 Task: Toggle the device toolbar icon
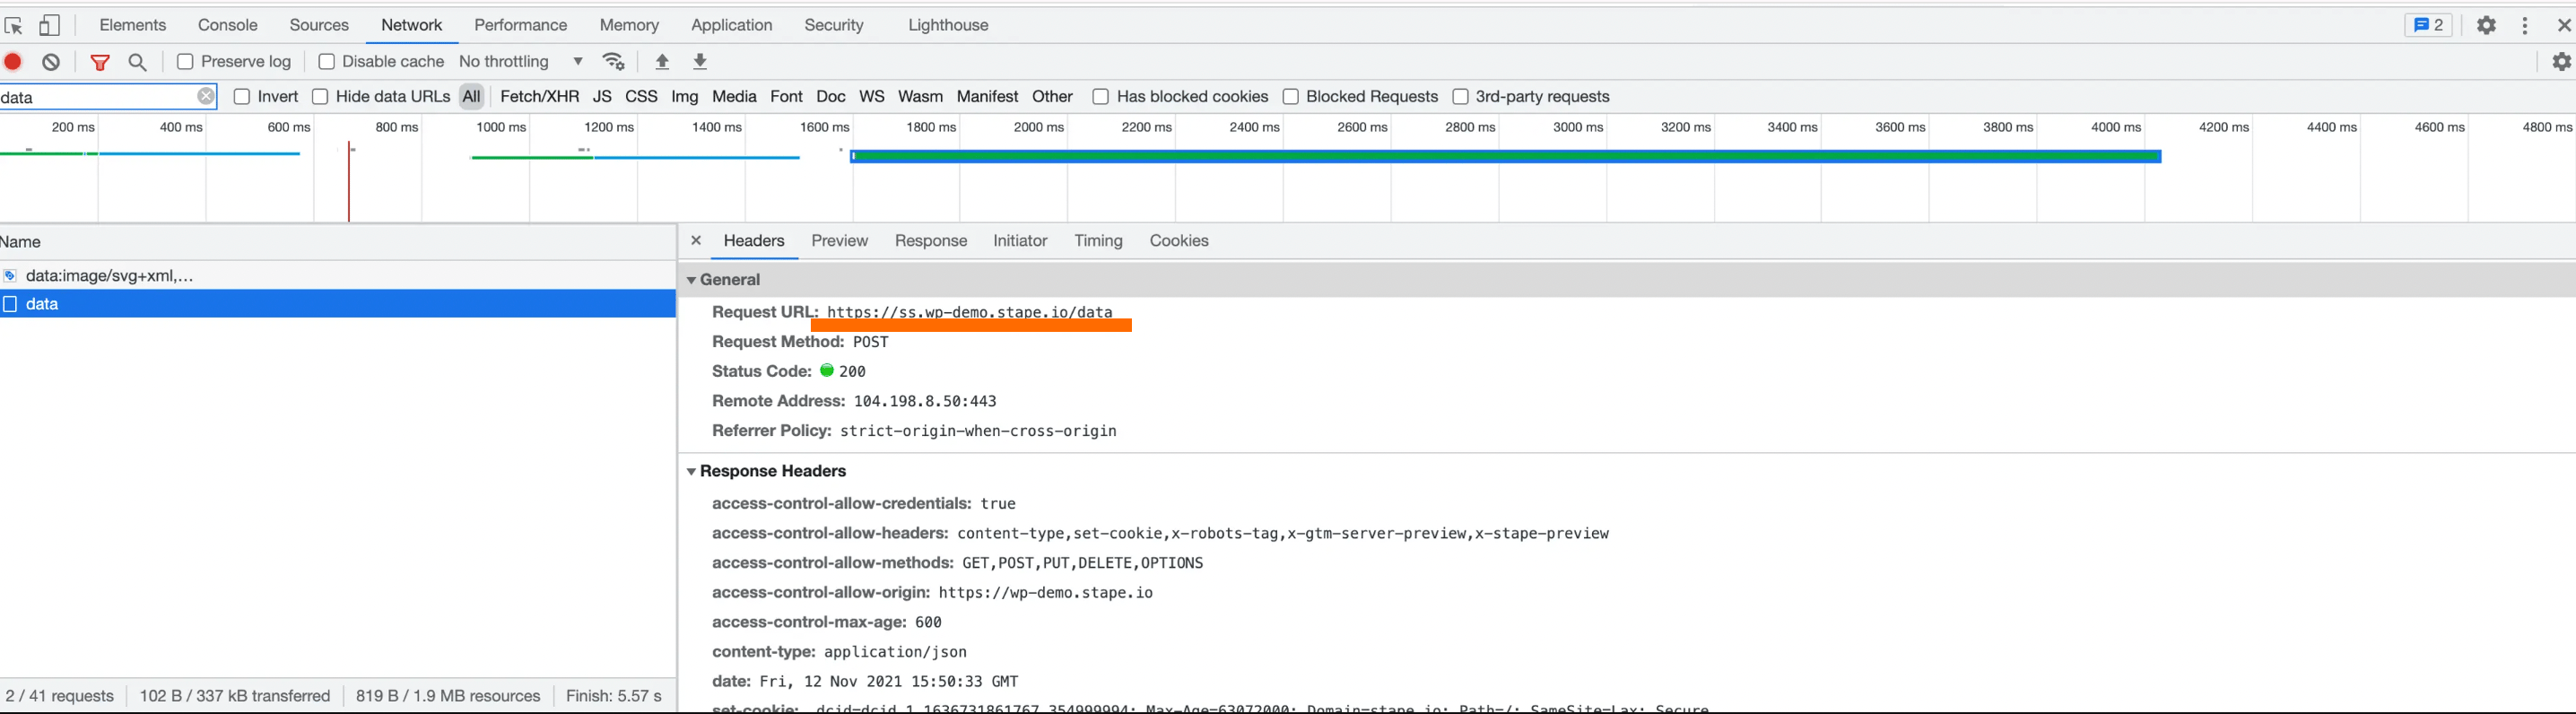[x=49, y=25]
